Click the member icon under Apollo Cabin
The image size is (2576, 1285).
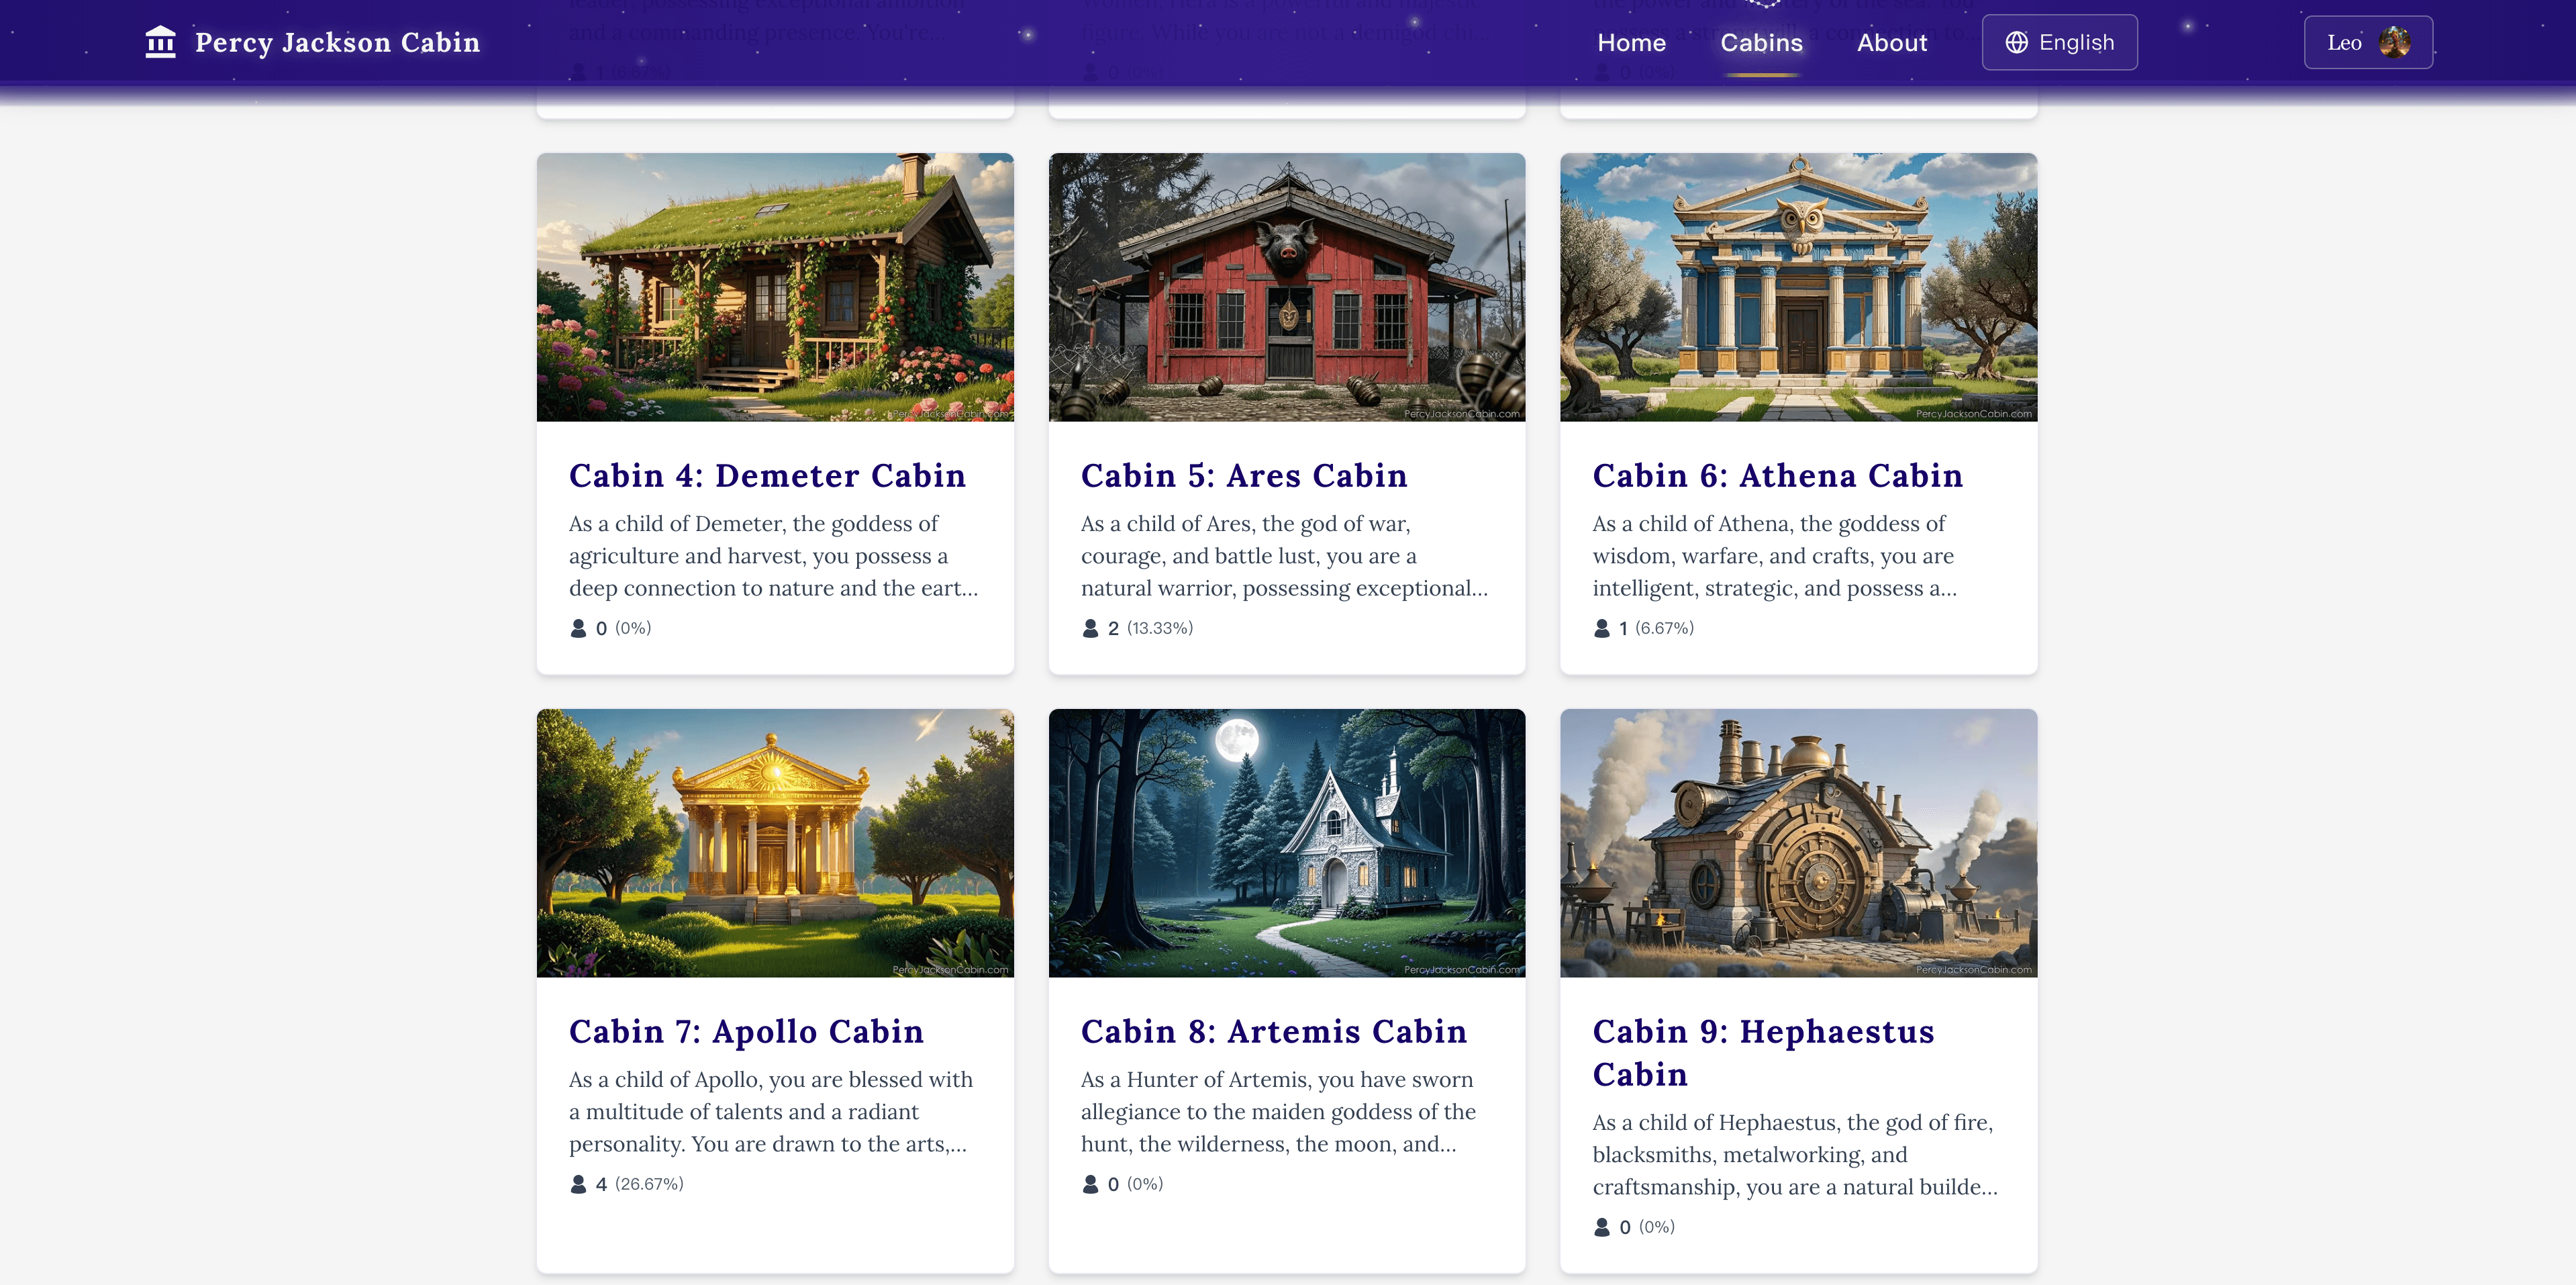[x=578, y=1184]
